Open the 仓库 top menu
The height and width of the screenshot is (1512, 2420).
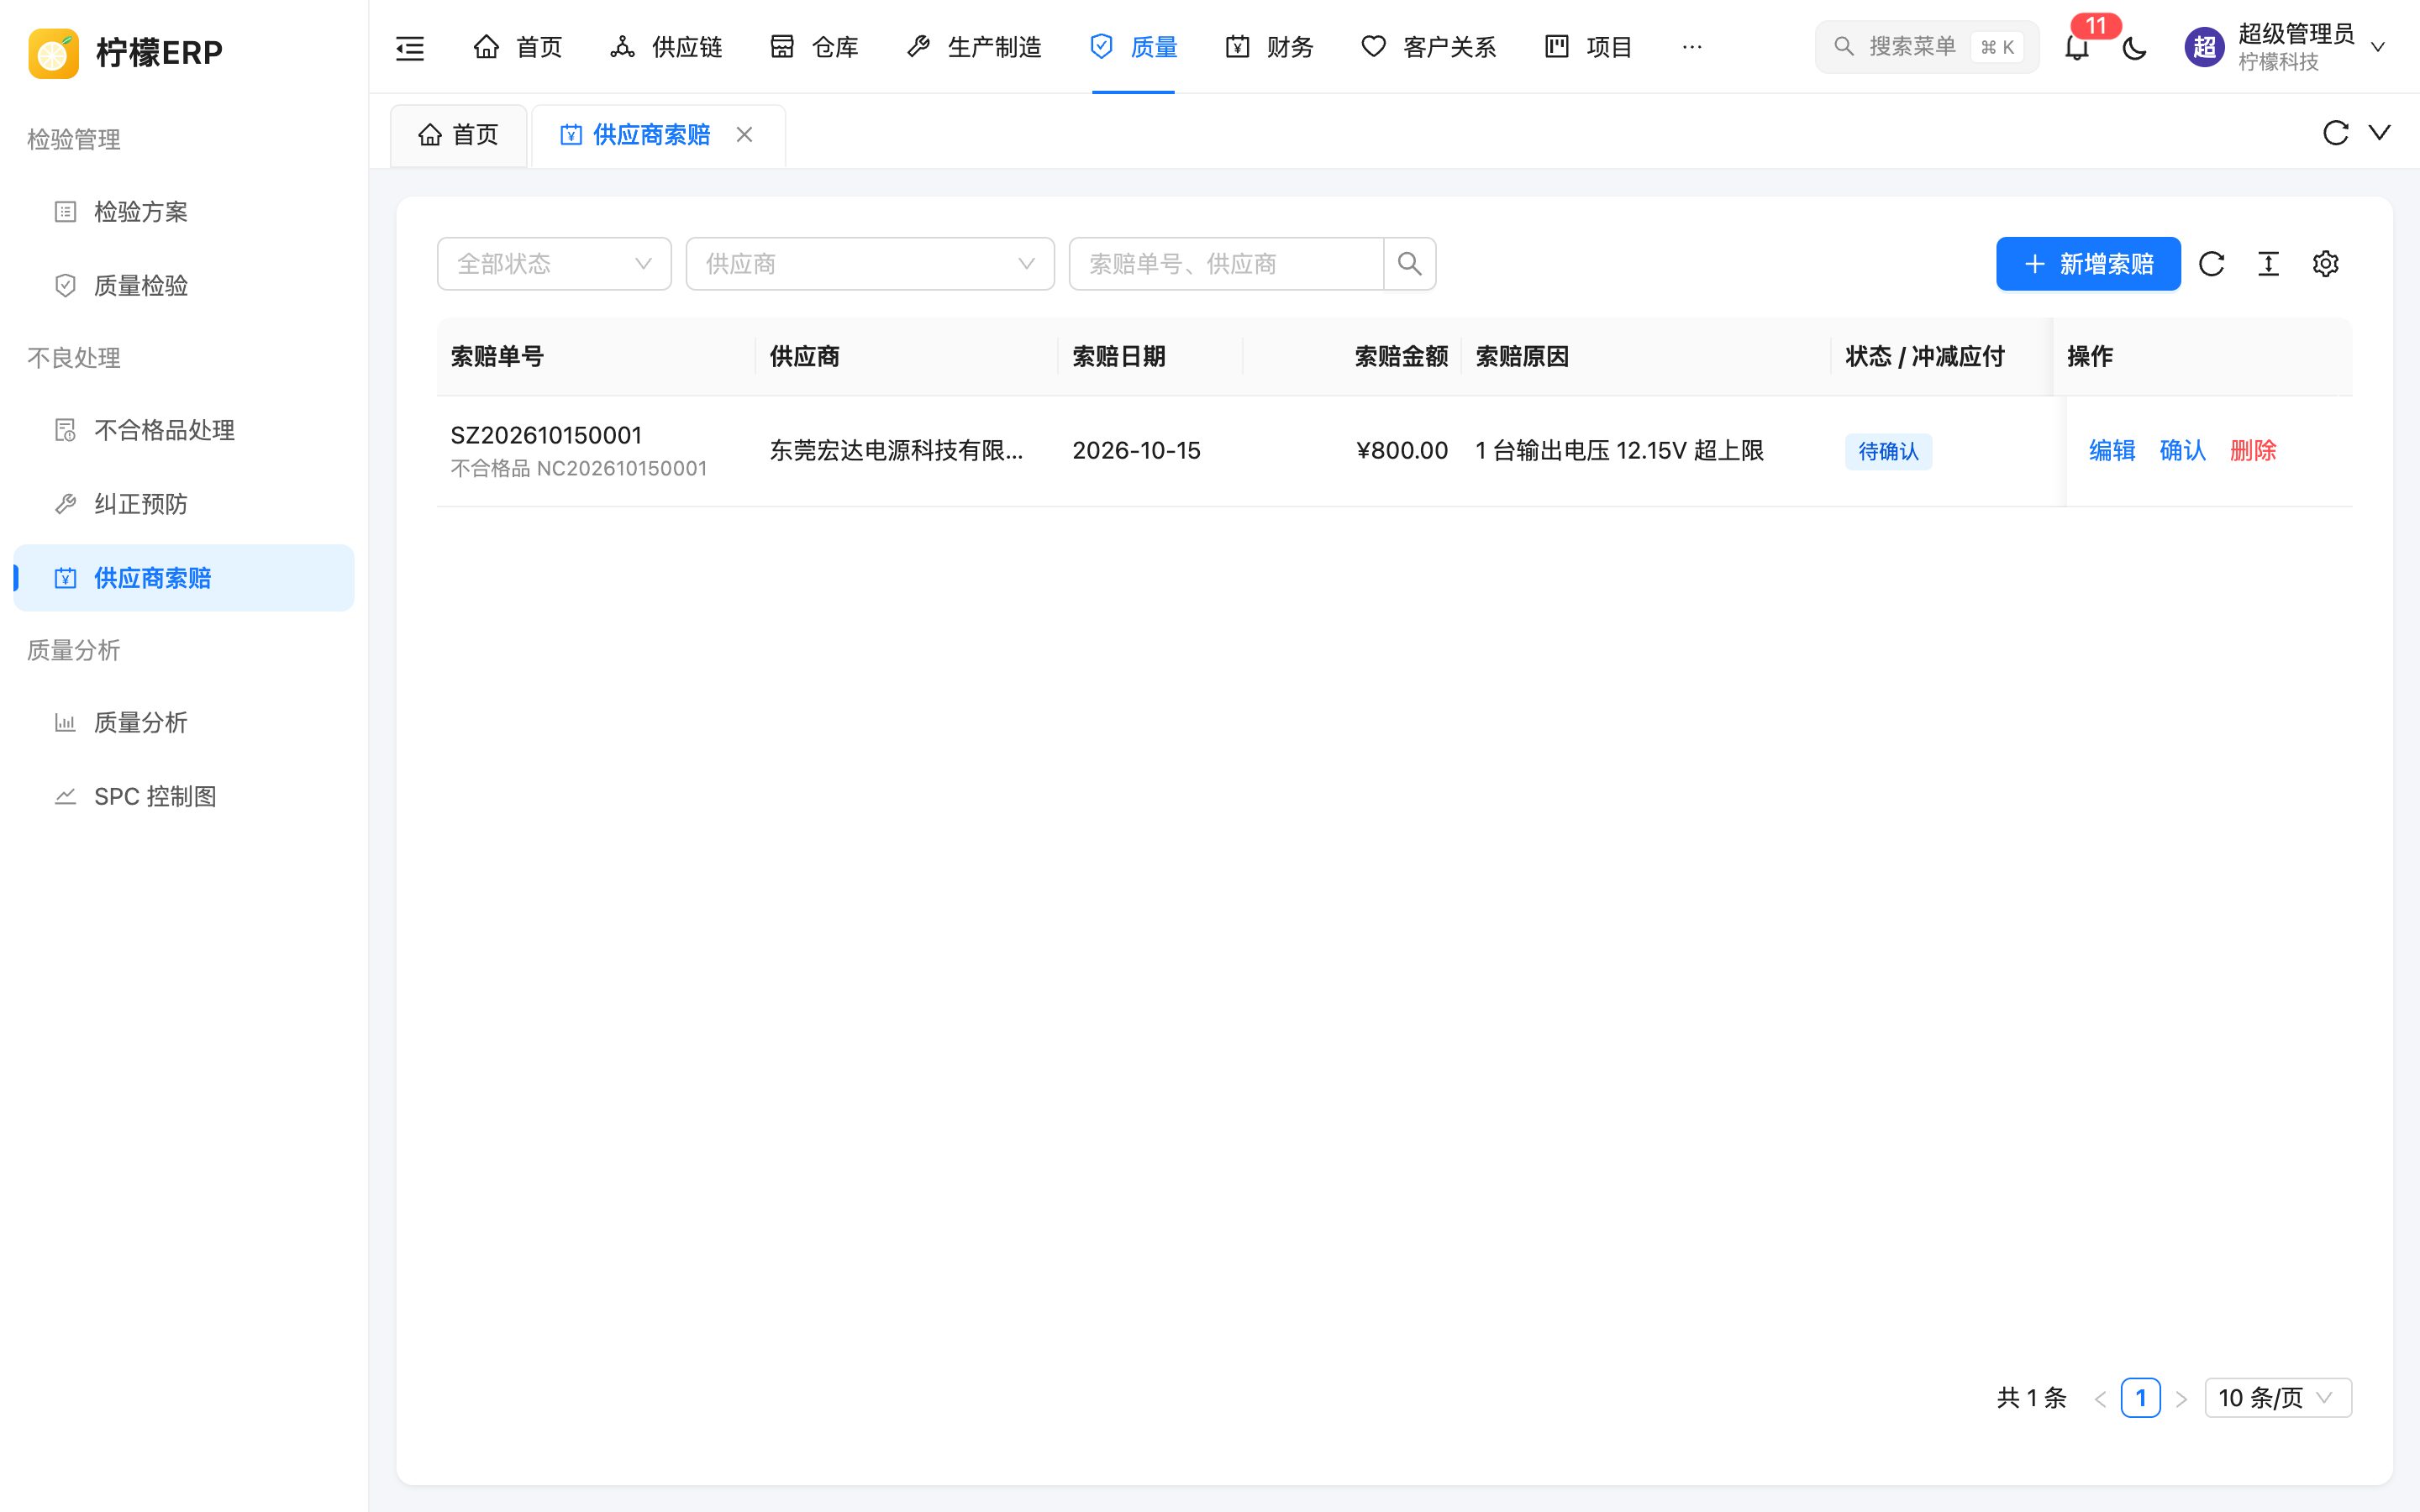(814, 47)
